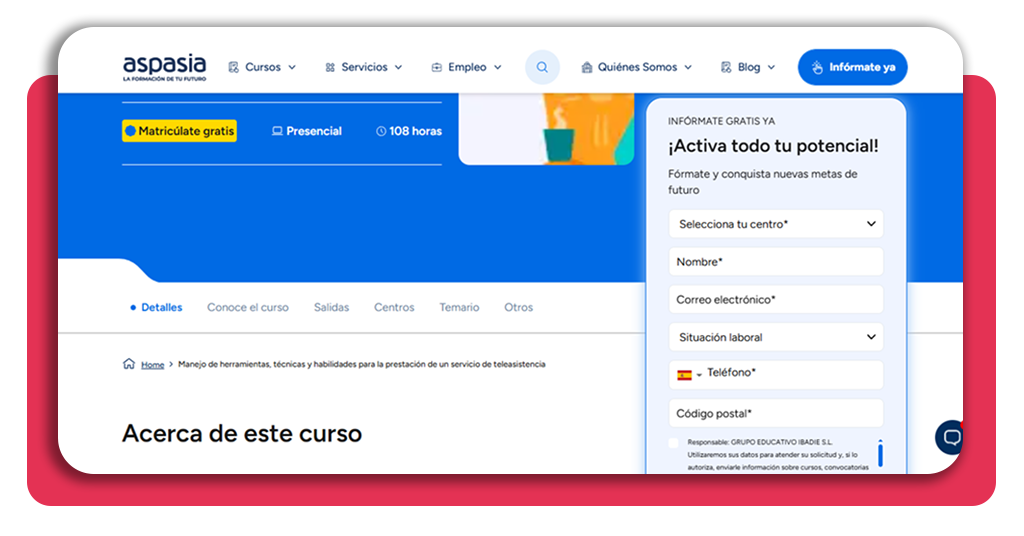Click the consent text scrollbar
1024x536 pixels.
[880, 454]
